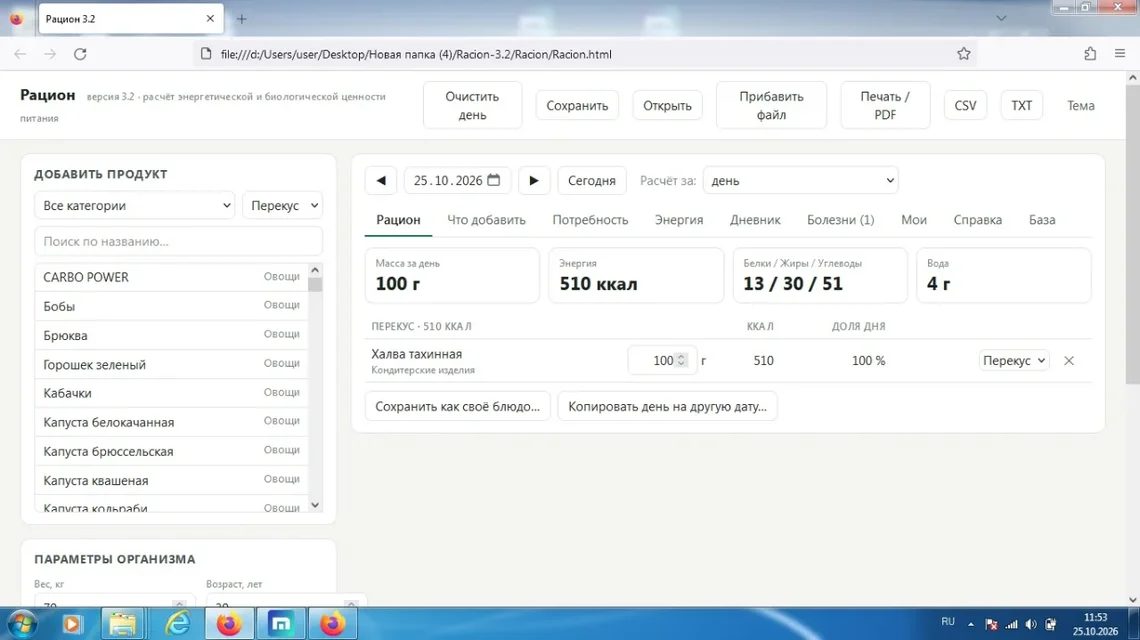Select Кабачки in product list

click(172, 393)
